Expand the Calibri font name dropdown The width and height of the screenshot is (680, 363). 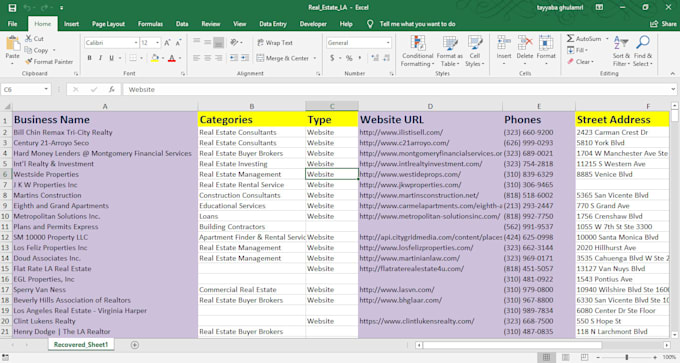coord(136,43)
